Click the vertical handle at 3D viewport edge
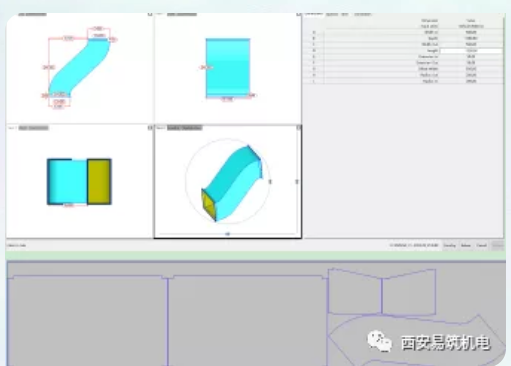The image size is (511, 366). 297,182
